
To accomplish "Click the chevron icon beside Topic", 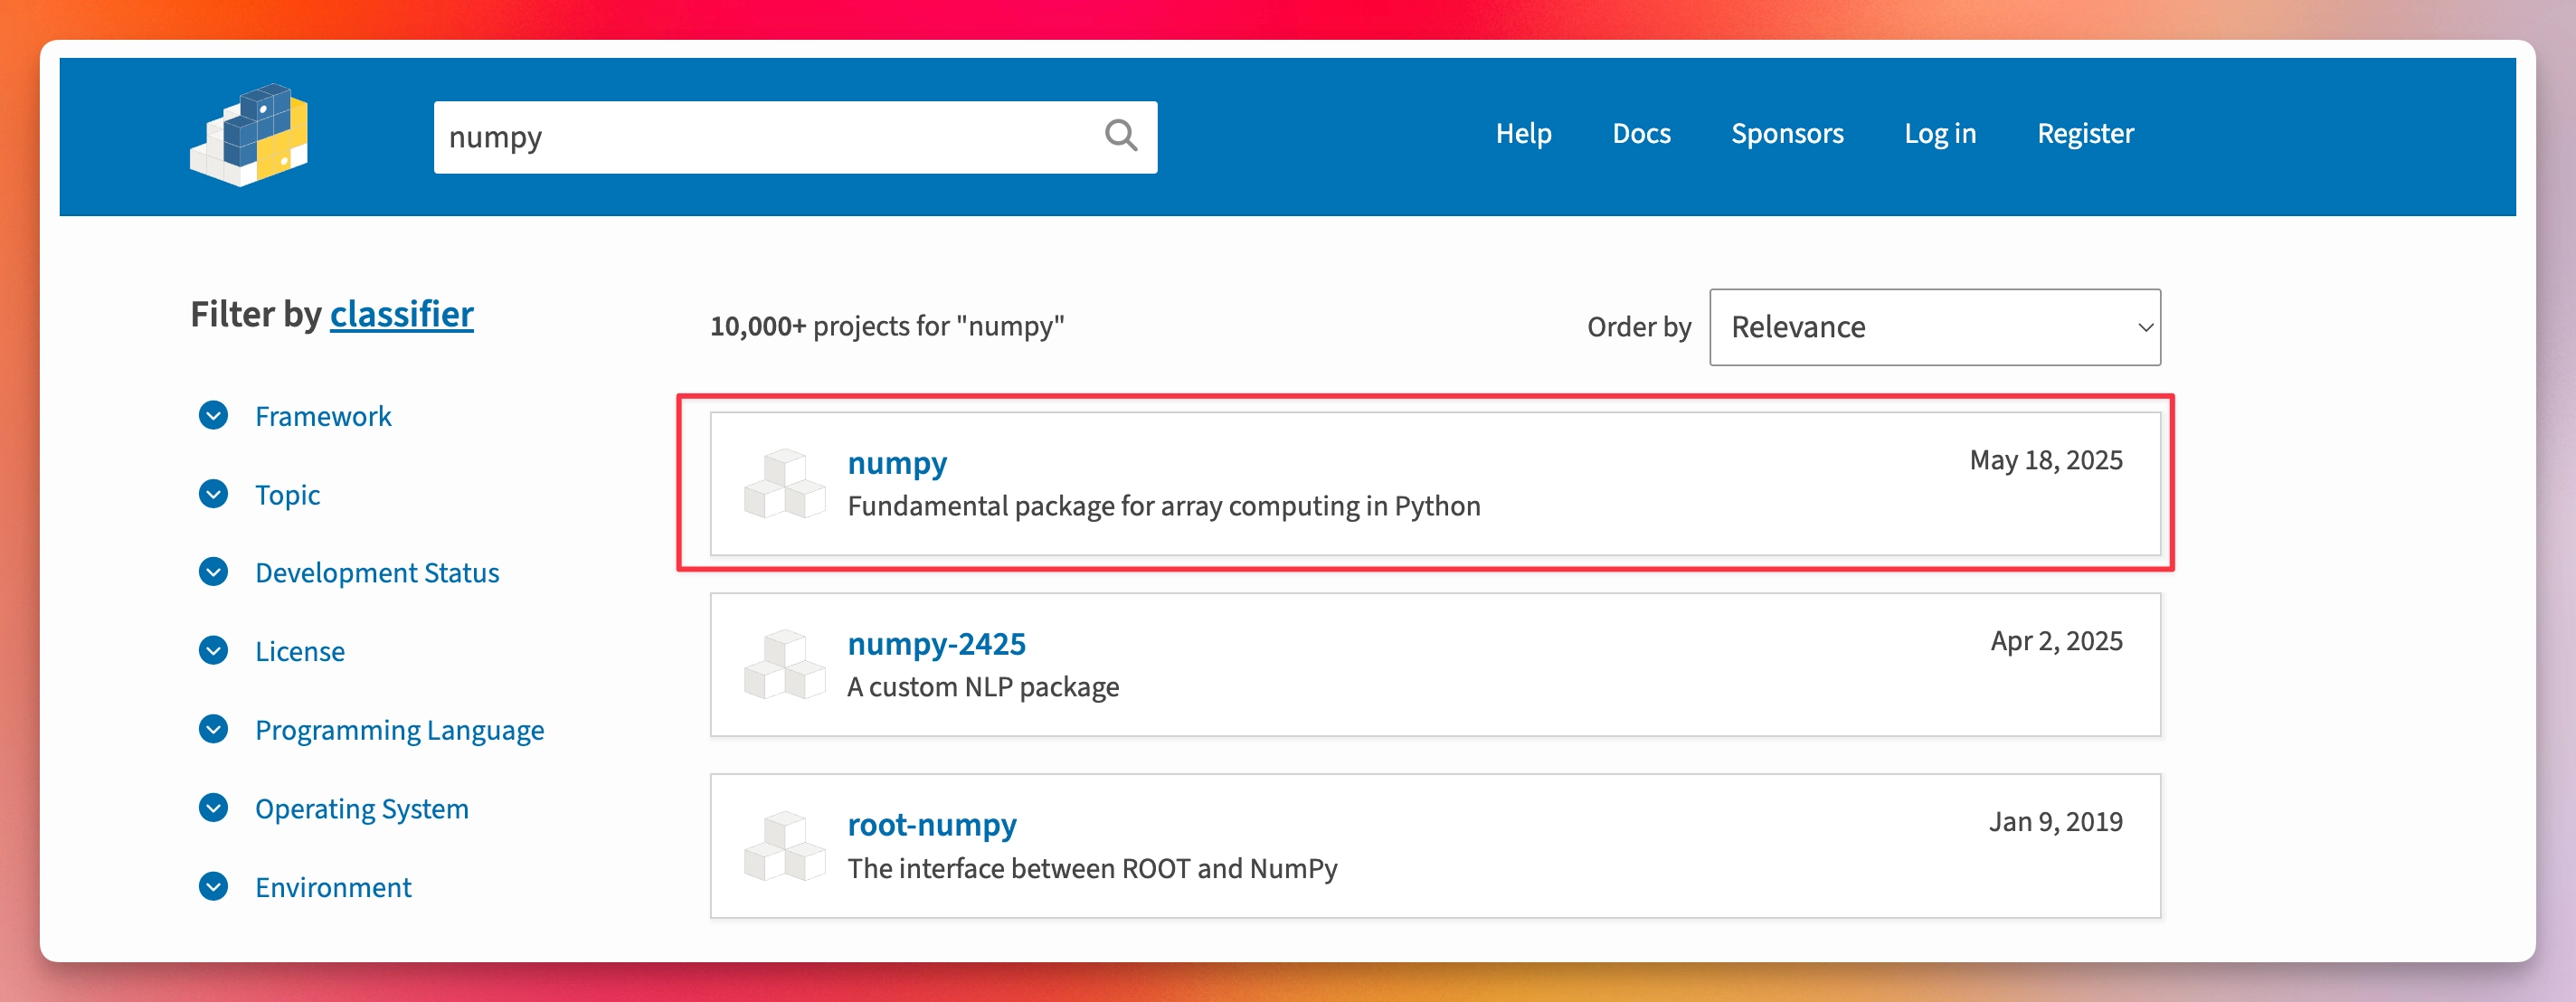I will click(213, 494).
